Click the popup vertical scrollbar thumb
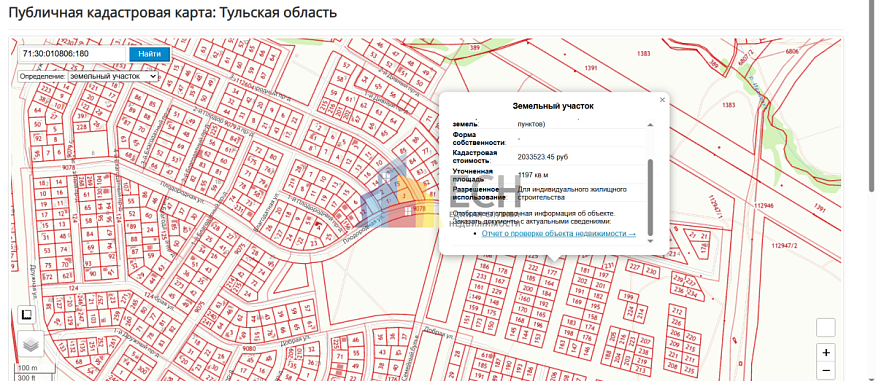This screenshot has width=876, height=381. click(650, 197)
